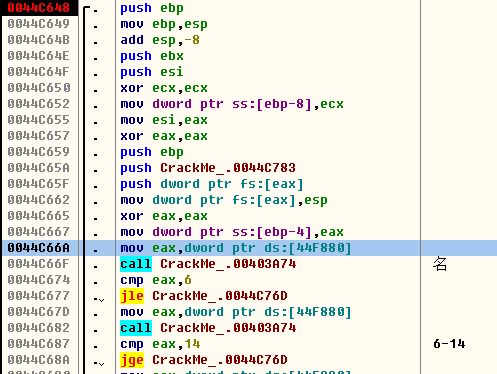The width and height of the screenshot is (497, 374).
Task: Select instruction cmp eax,6
Action: coord(156,280)
